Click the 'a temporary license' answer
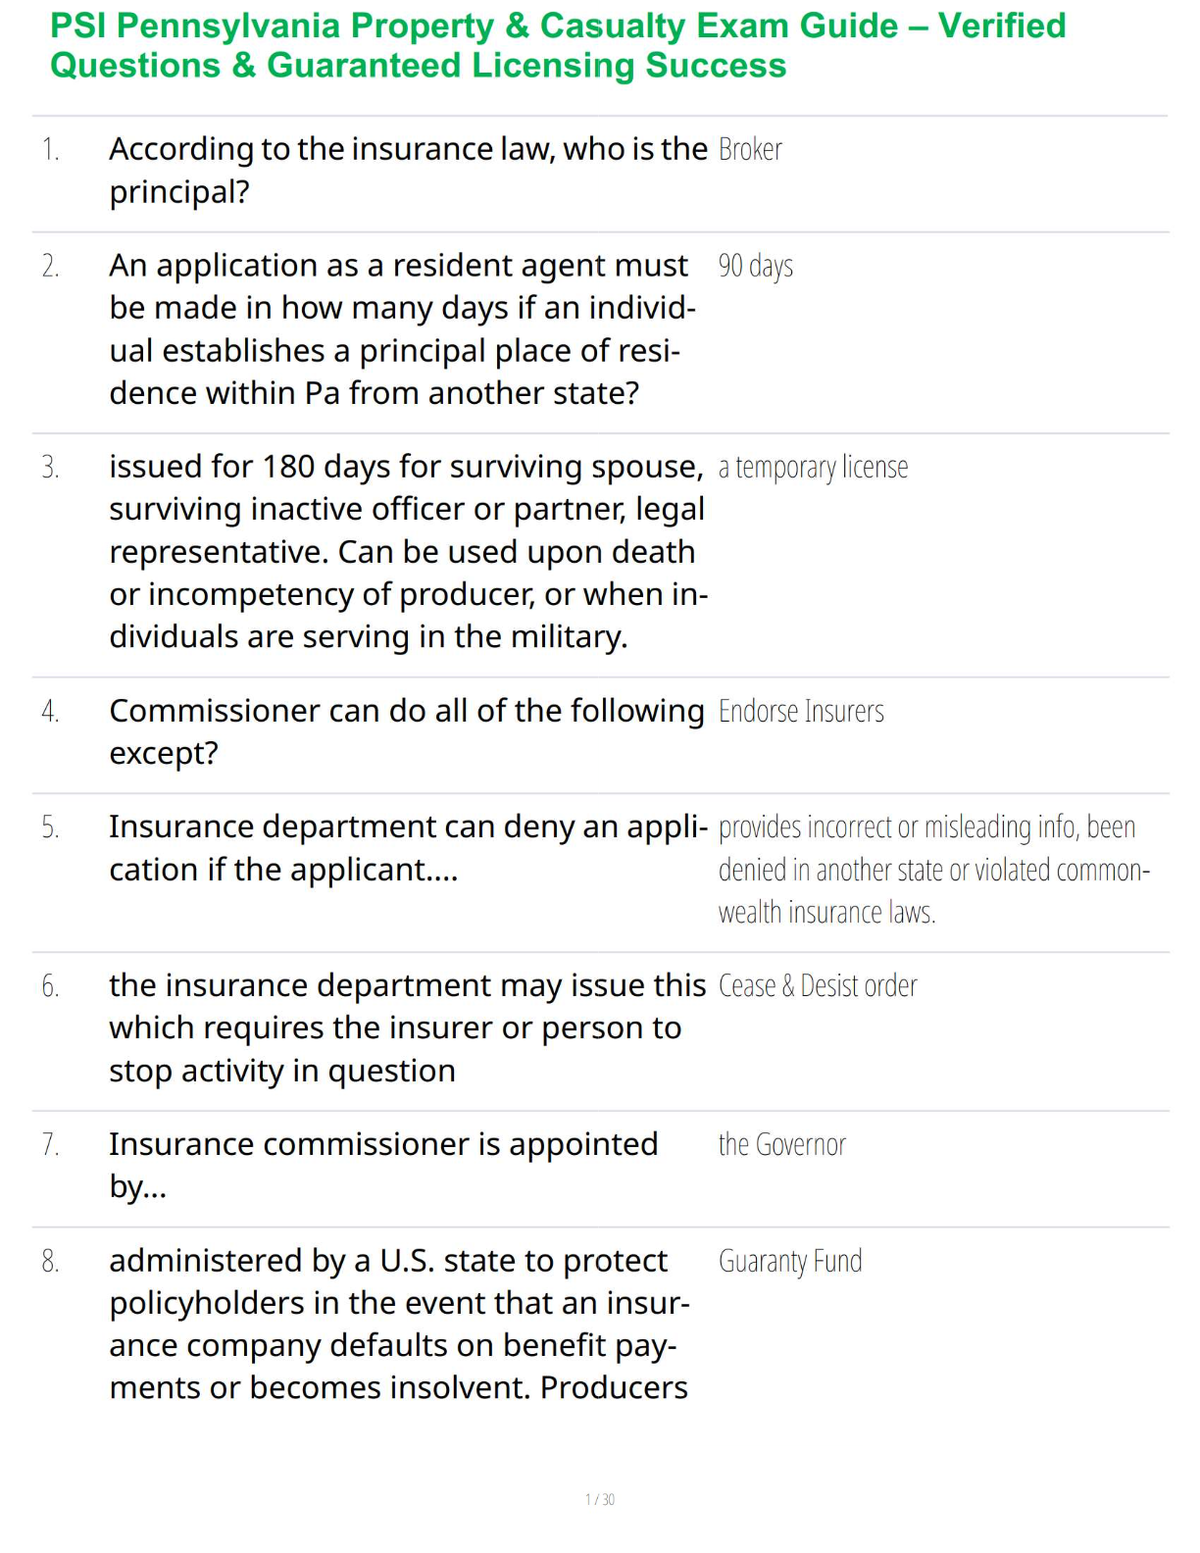Screen dimensions: 1200x1553 click(813, 467)
